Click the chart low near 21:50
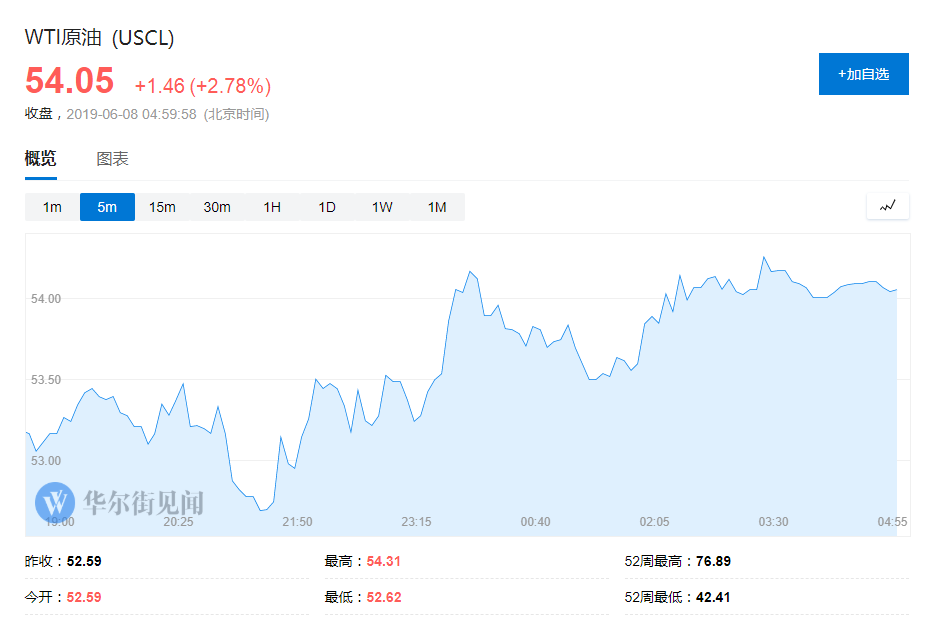The width and height of the screenshot is (926, 626). (x=261, y=510)
